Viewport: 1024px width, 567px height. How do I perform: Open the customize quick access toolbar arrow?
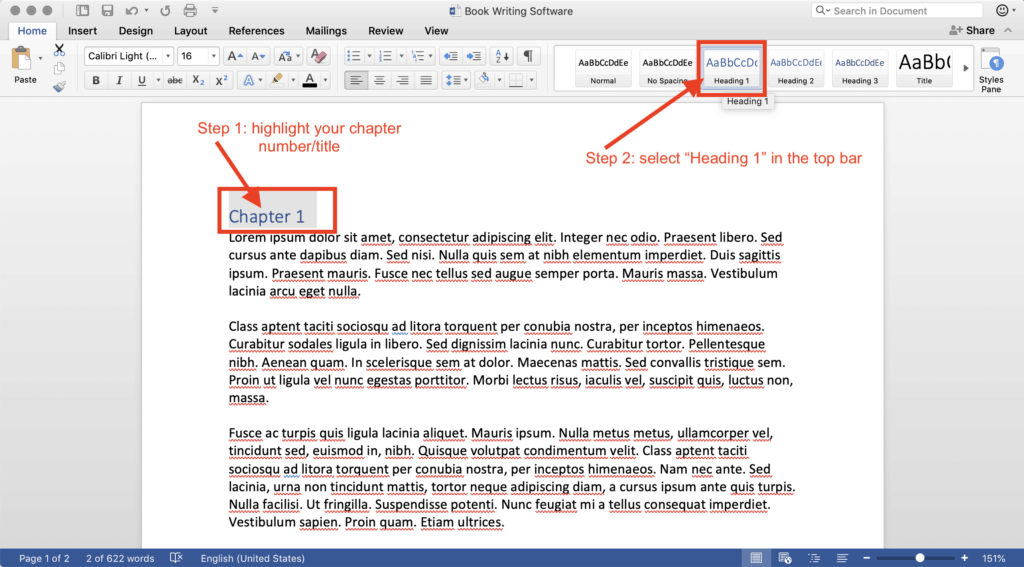[215, 10]
